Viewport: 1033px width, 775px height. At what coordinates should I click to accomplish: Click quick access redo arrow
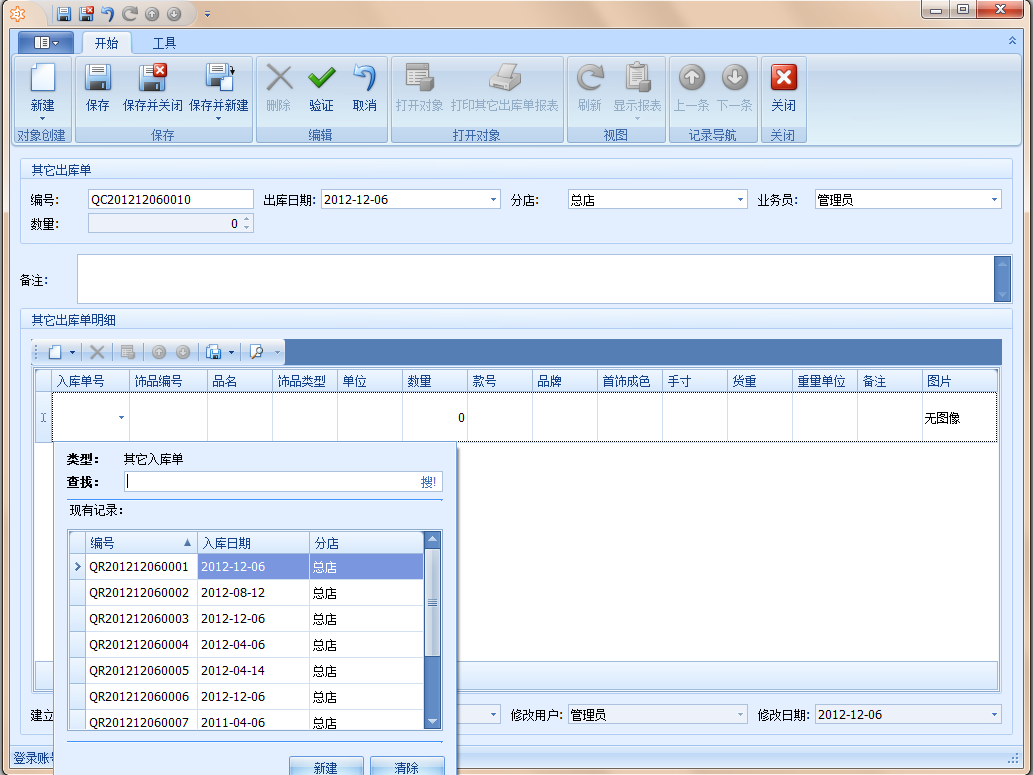click(x=130, y=13)
